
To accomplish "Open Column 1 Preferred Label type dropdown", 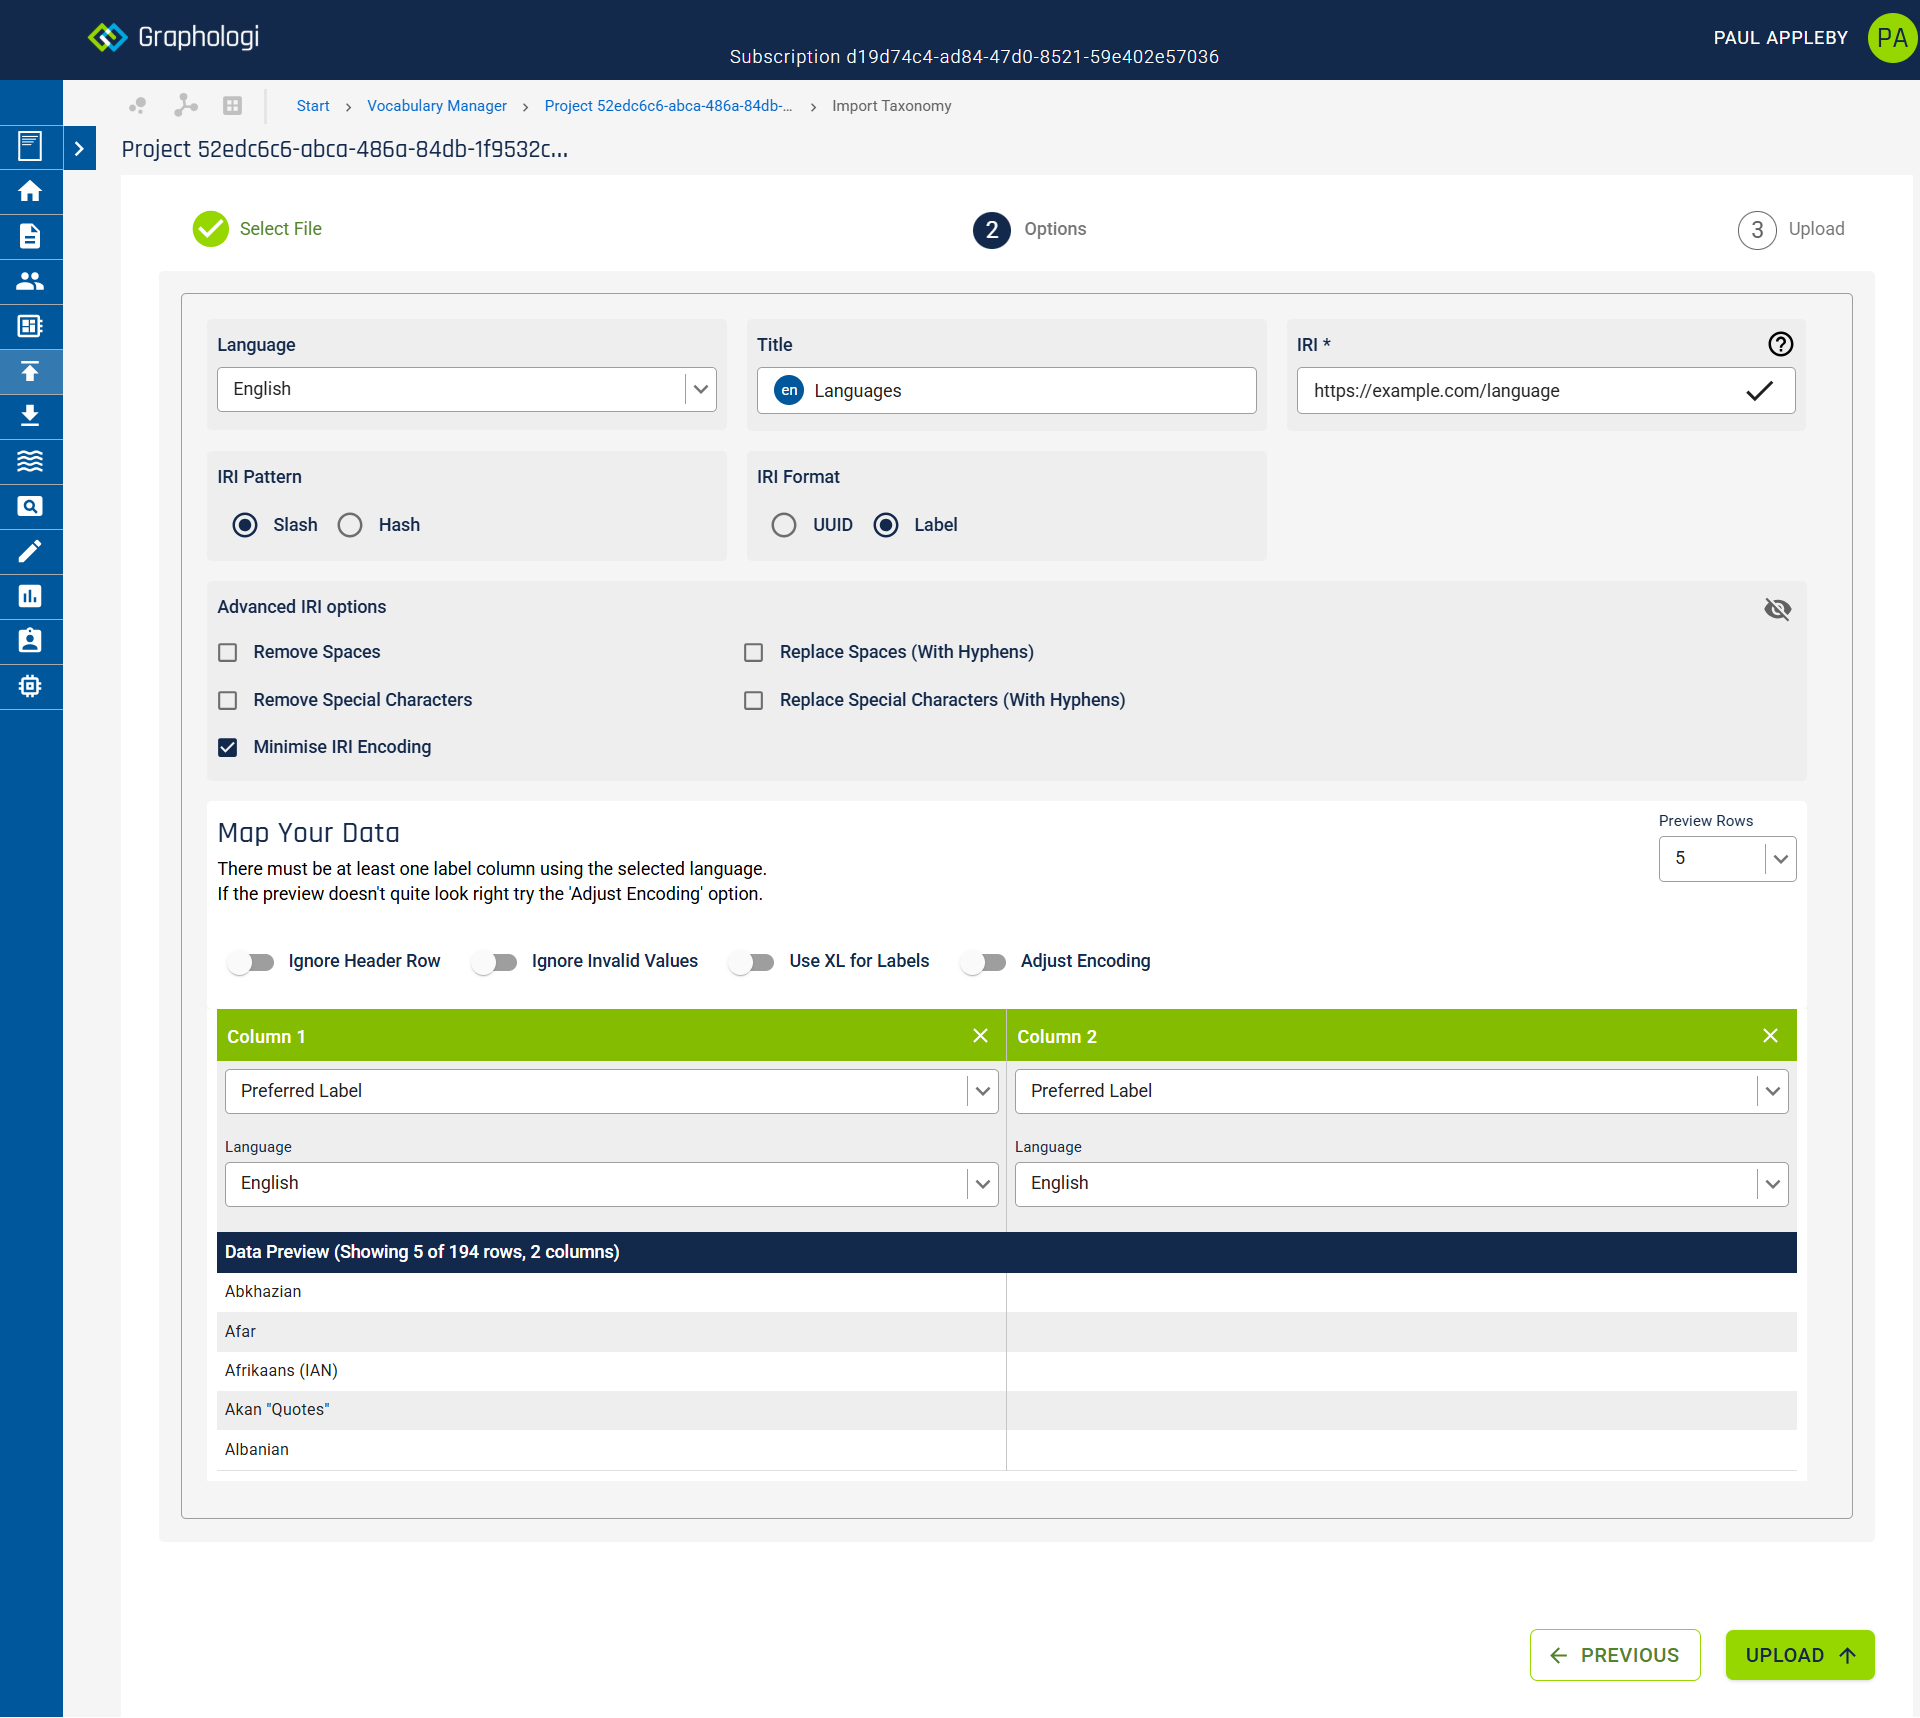I will pos(612,1091).
